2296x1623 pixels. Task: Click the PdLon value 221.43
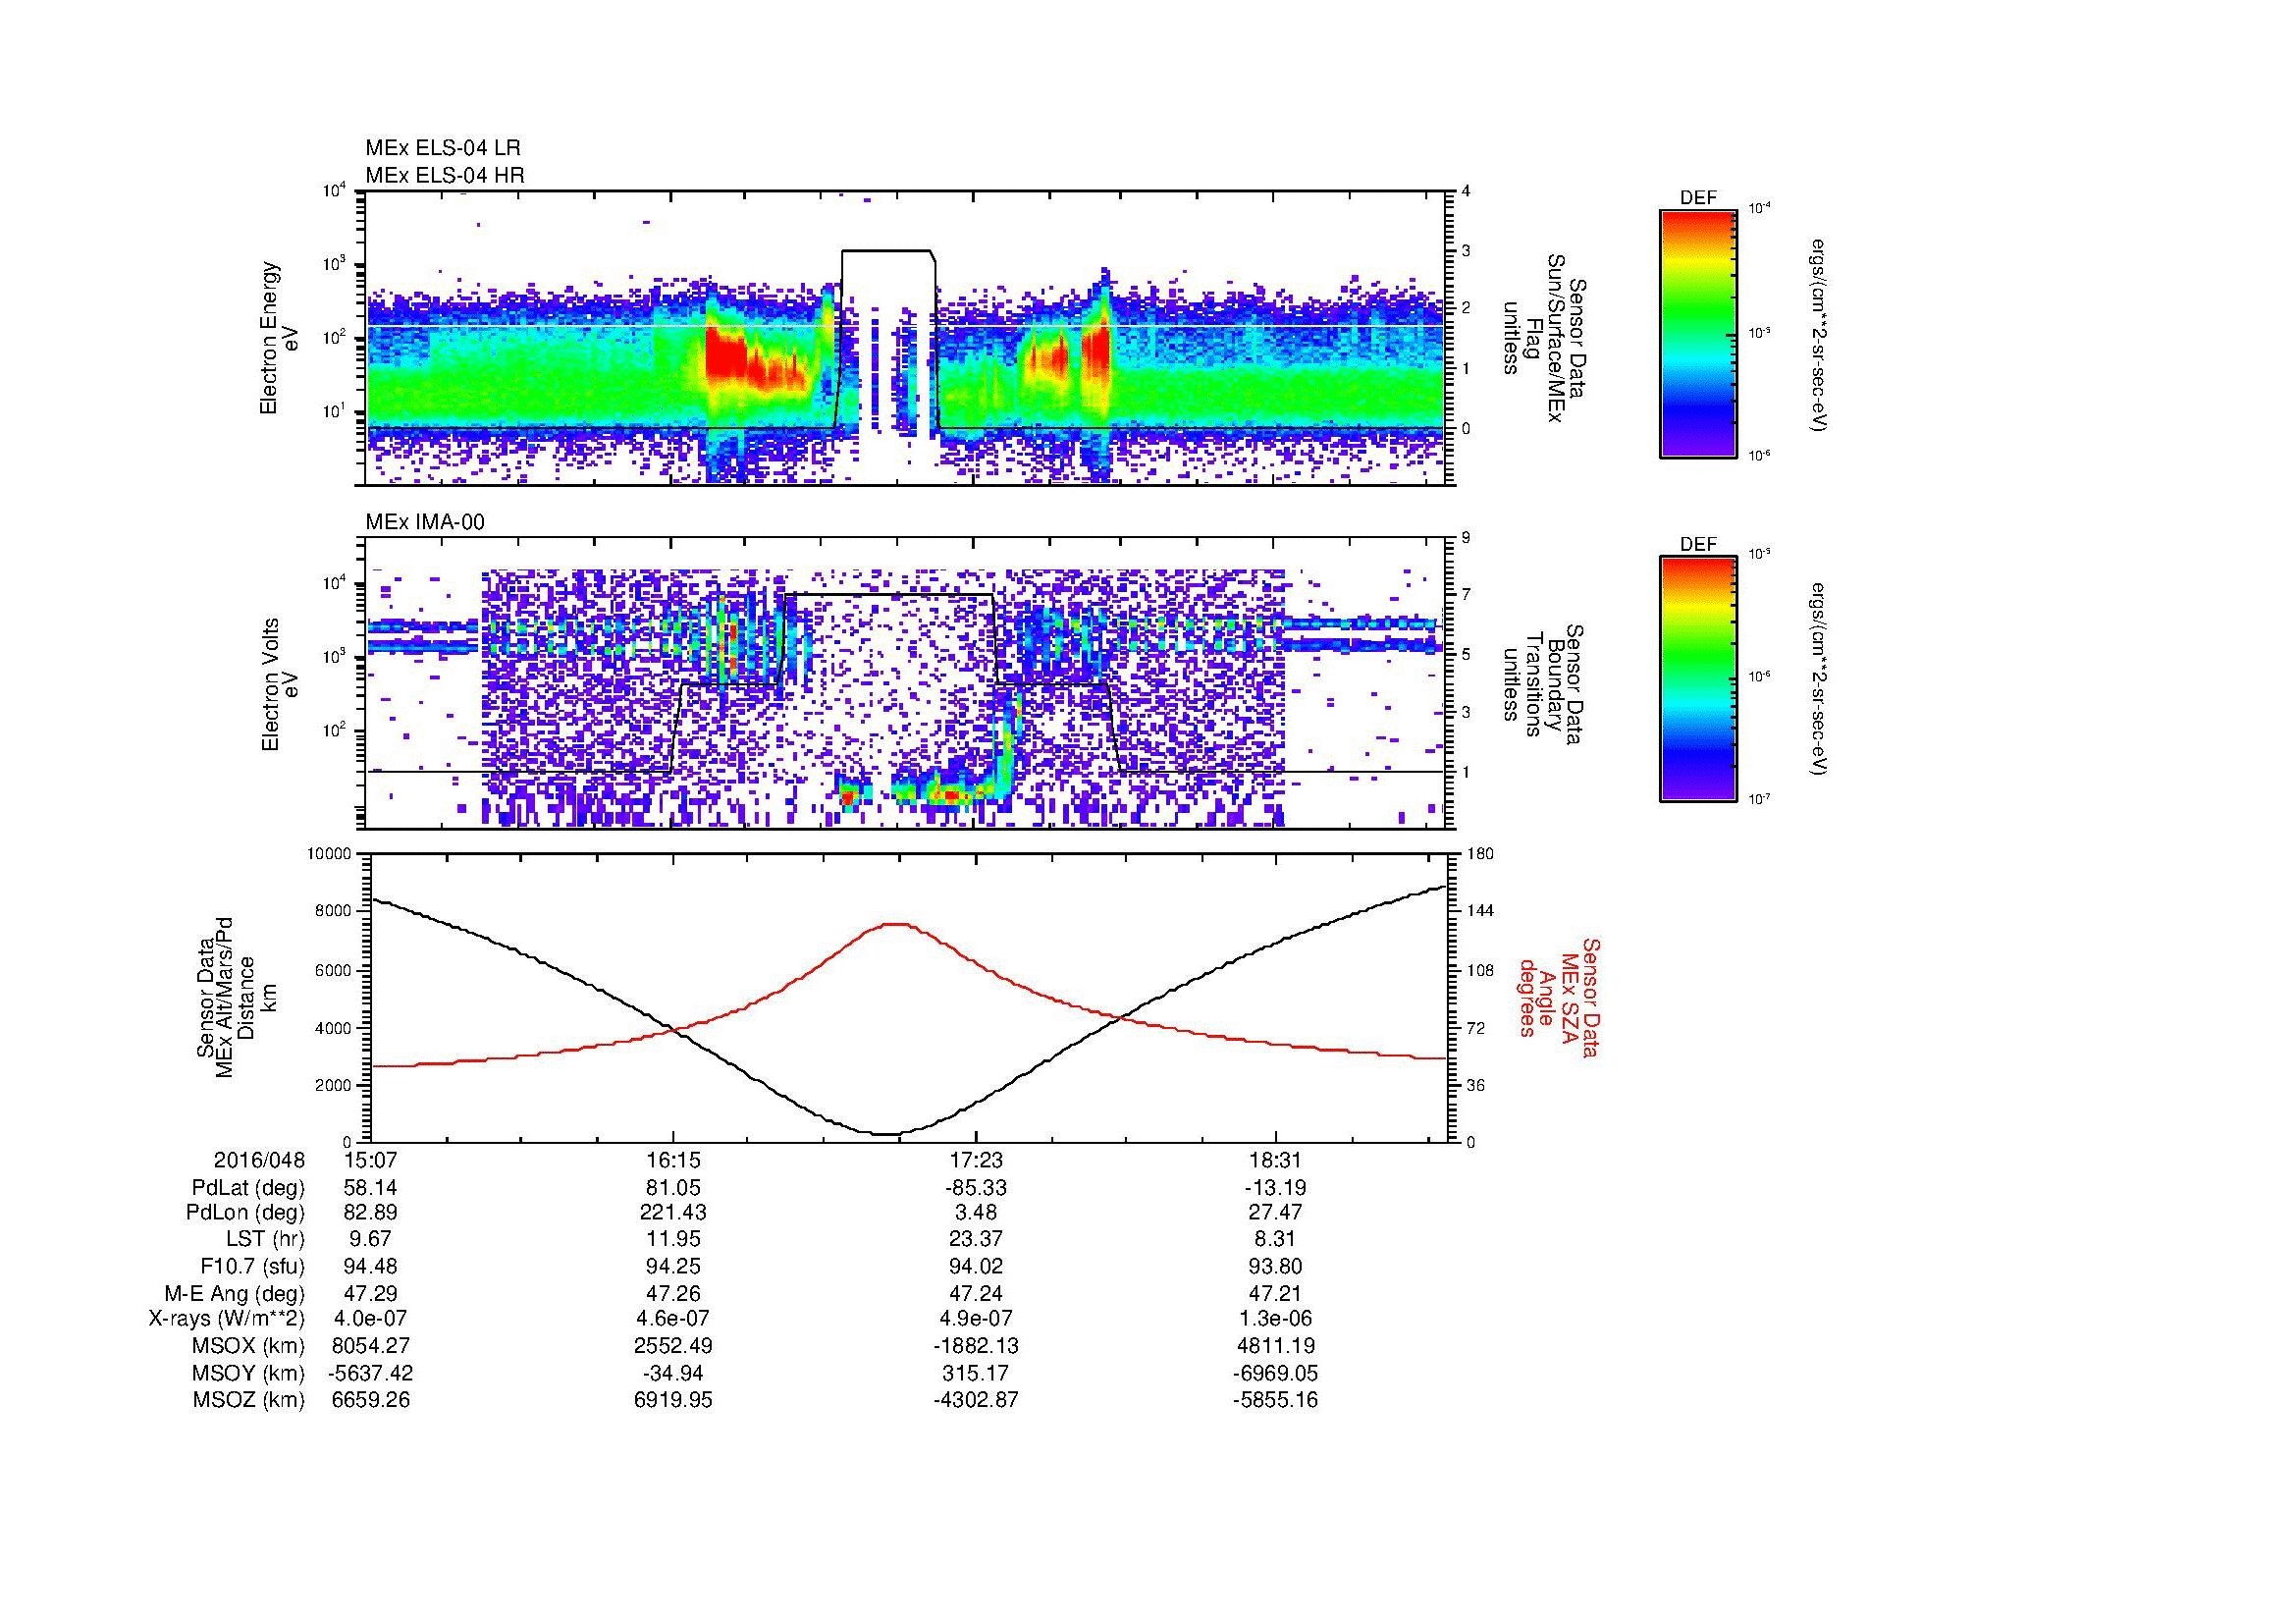(x=673, y=1213)
